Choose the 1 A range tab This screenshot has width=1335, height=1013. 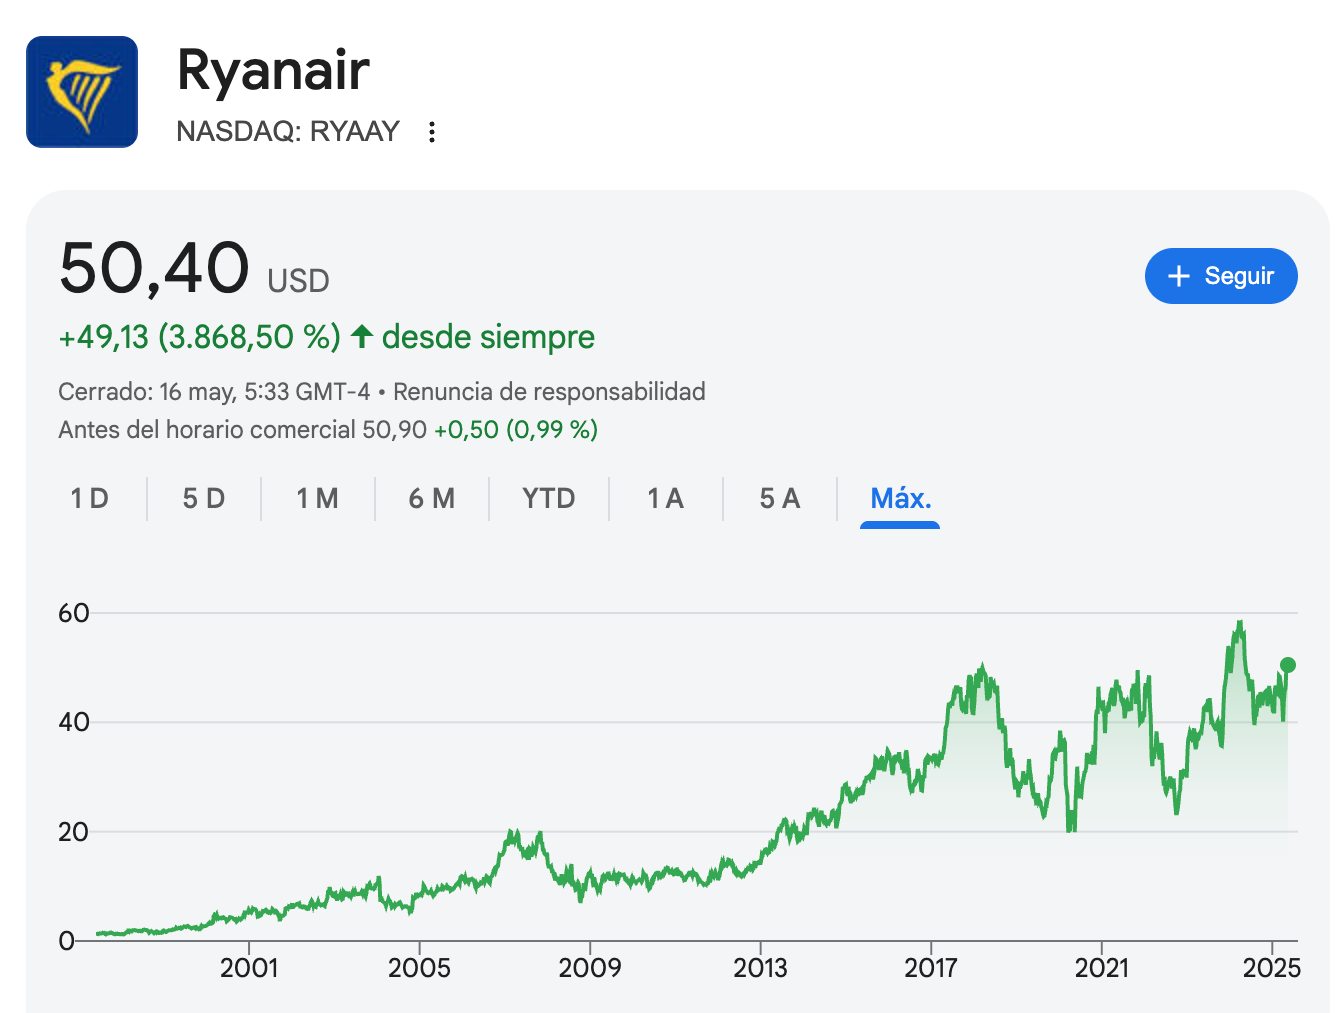coord(665,498)
